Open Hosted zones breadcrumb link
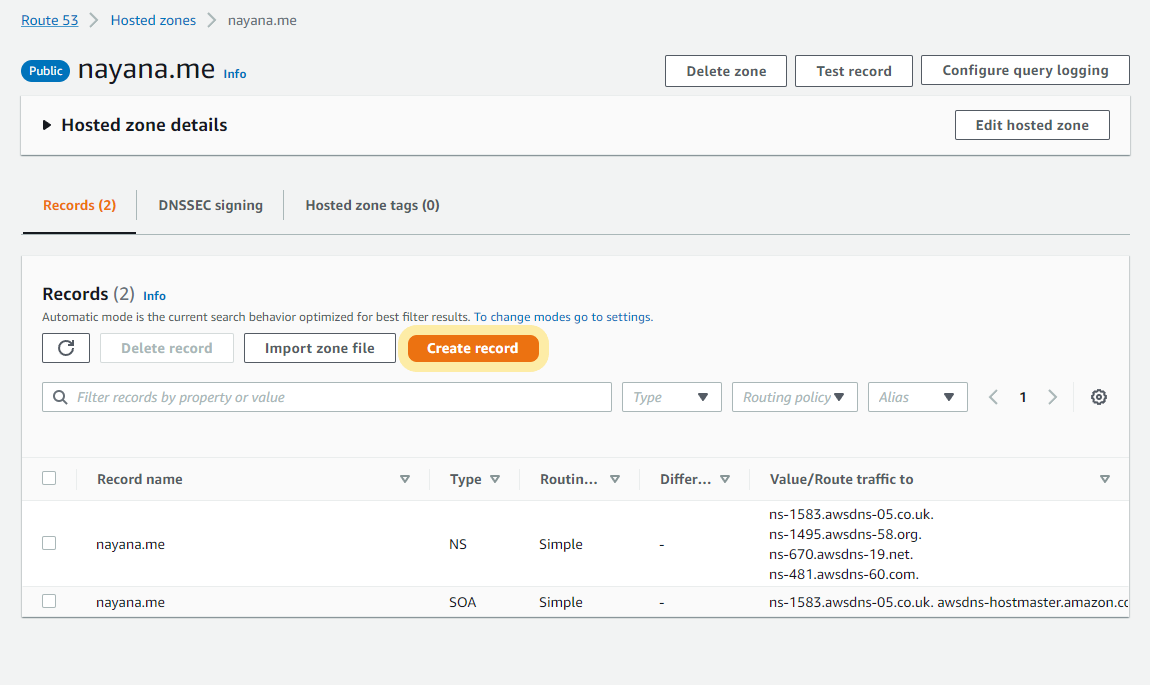Image resolution: width=1150 pixels, height=685 pixels. 153,21
